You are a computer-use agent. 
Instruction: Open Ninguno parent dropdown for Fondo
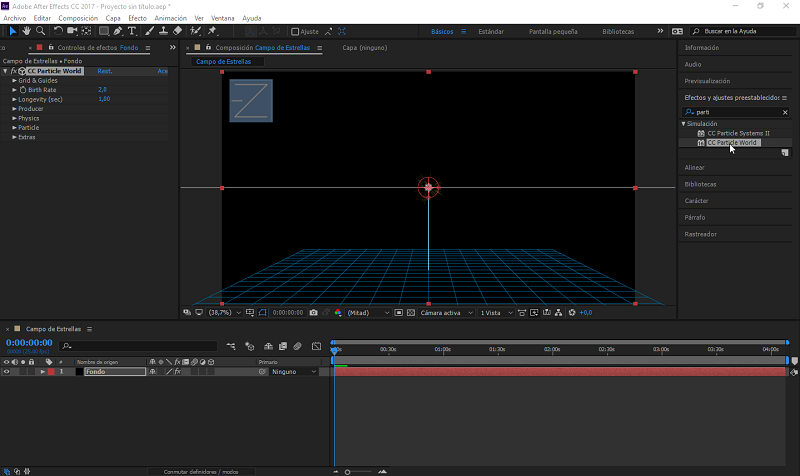(293, 372)
